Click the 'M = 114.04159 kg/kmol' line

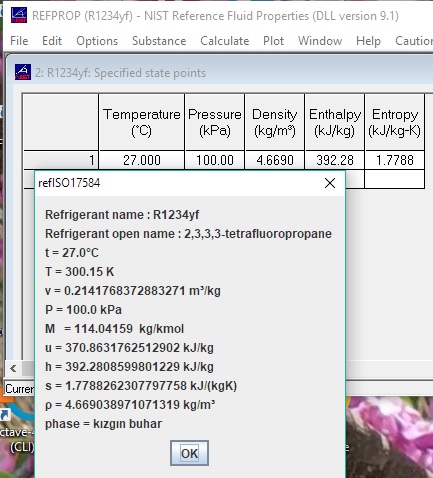point(114,329)
